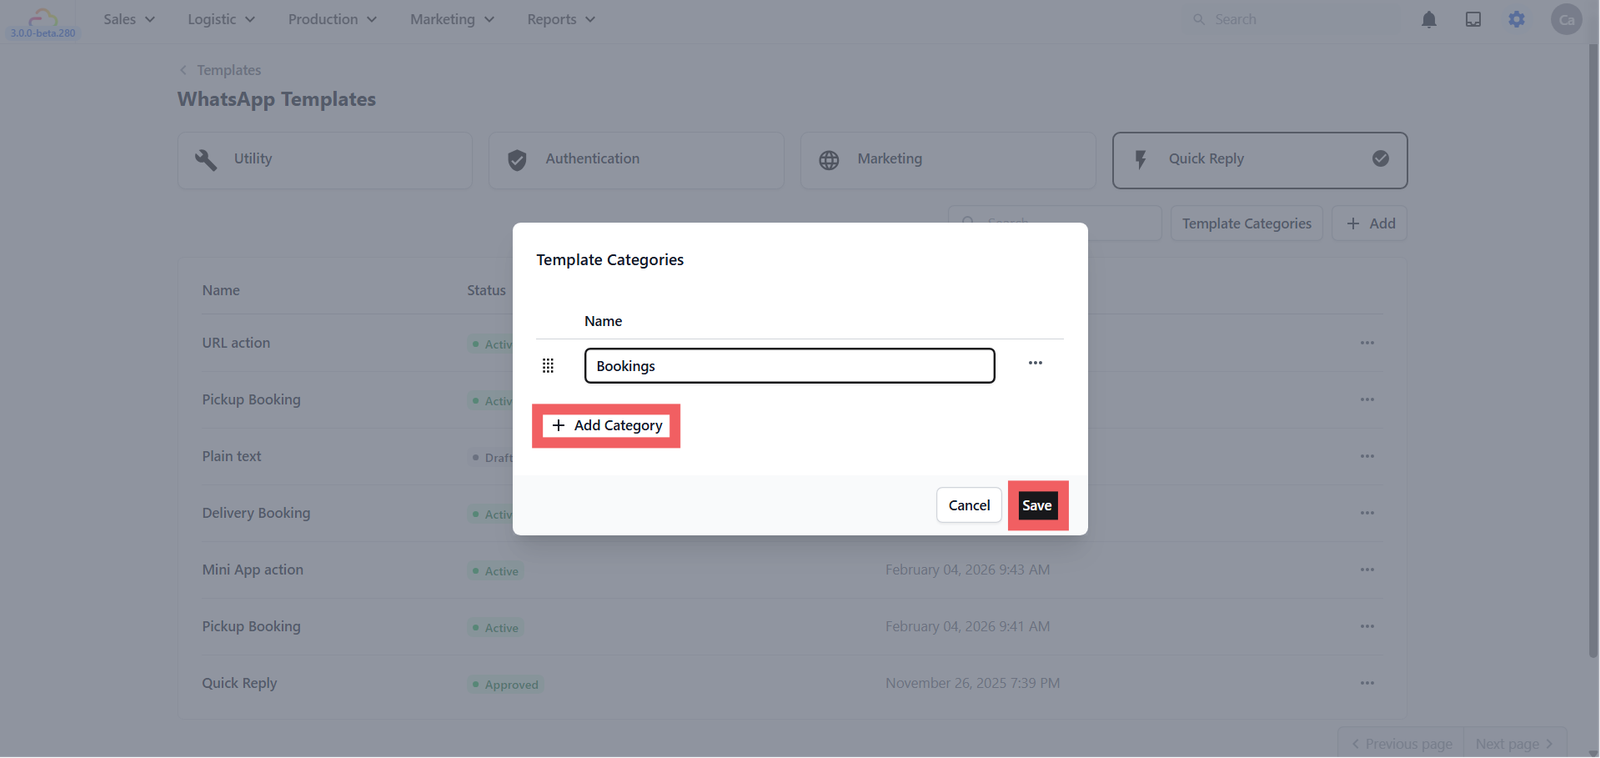1600x758 pixels.
Task: Expand the Sales menu
Action: coord(129,19)
